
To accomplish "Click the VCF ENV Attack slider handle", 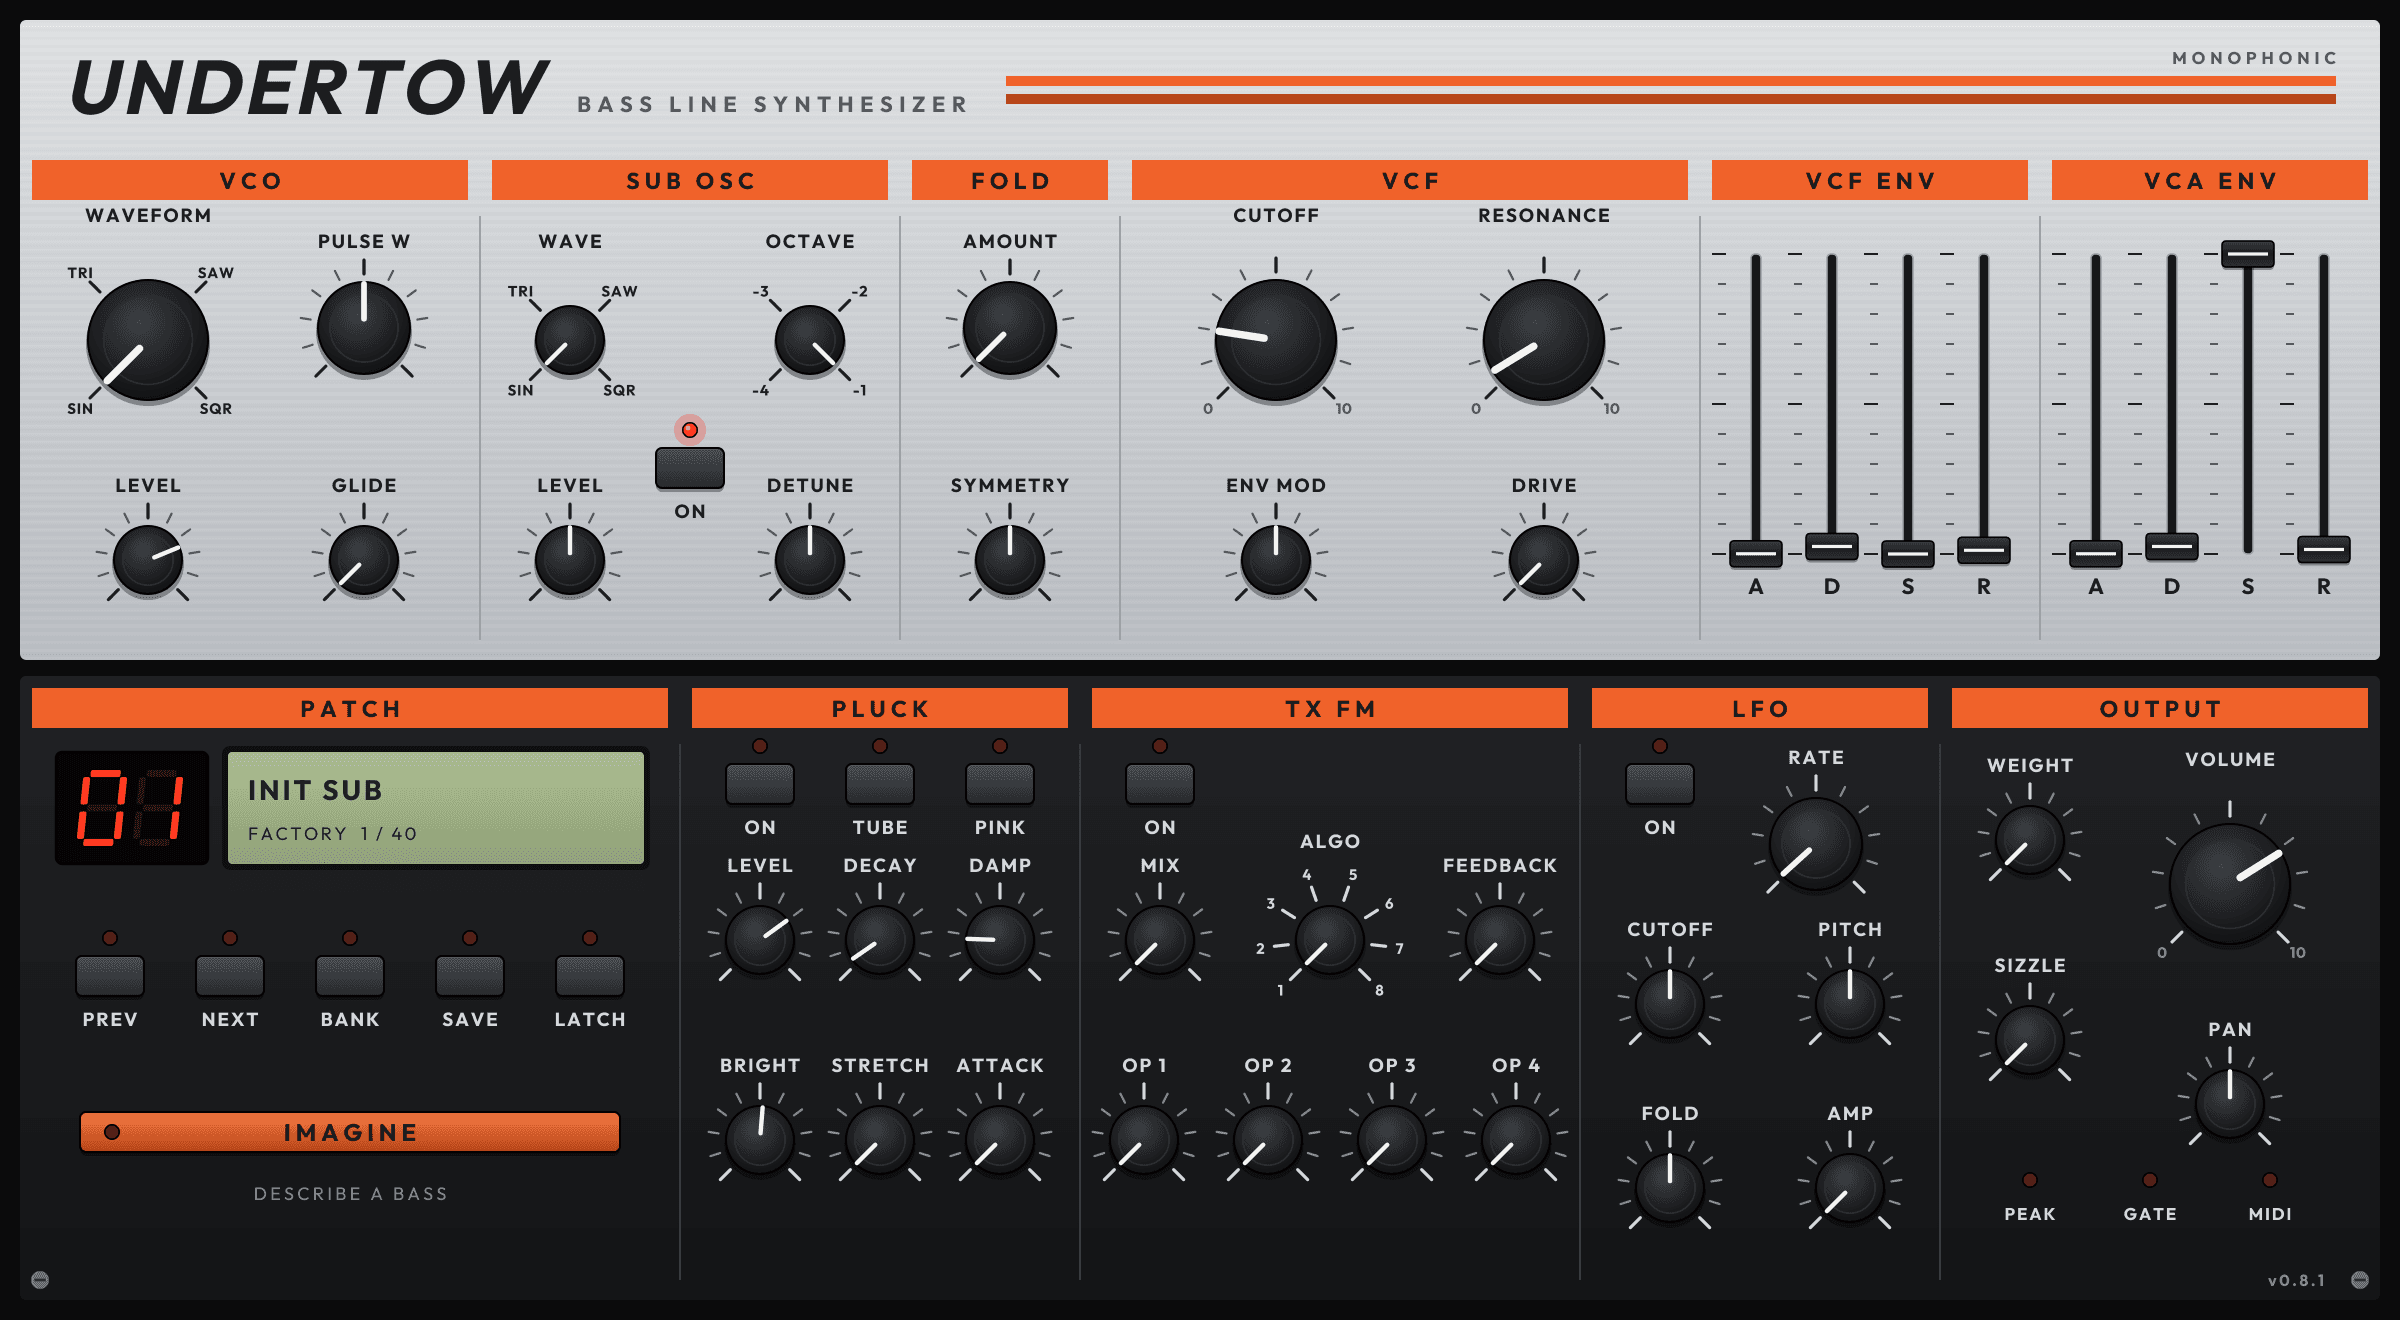I will (1756, 553).
